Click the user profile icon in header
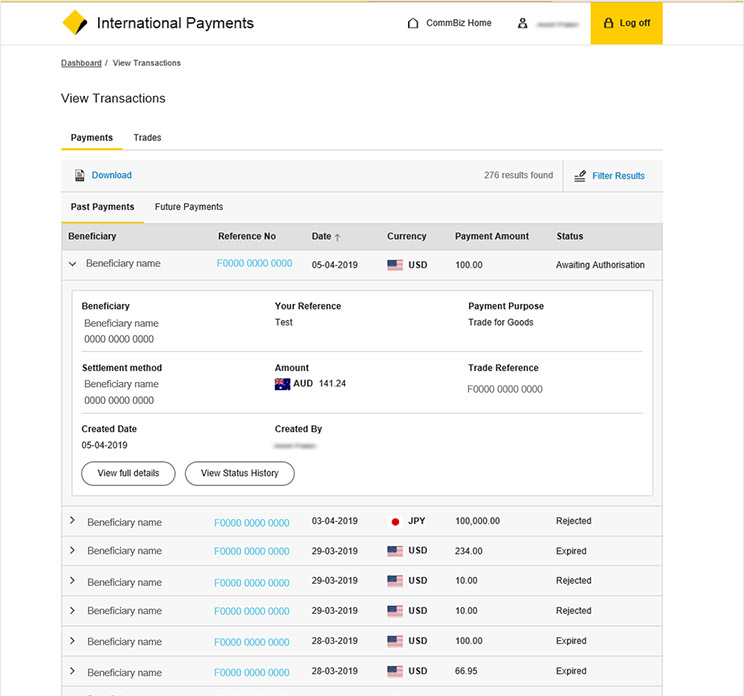Image resolution: width=744 pixels, height=696 pixels. [x=522, y=23]
